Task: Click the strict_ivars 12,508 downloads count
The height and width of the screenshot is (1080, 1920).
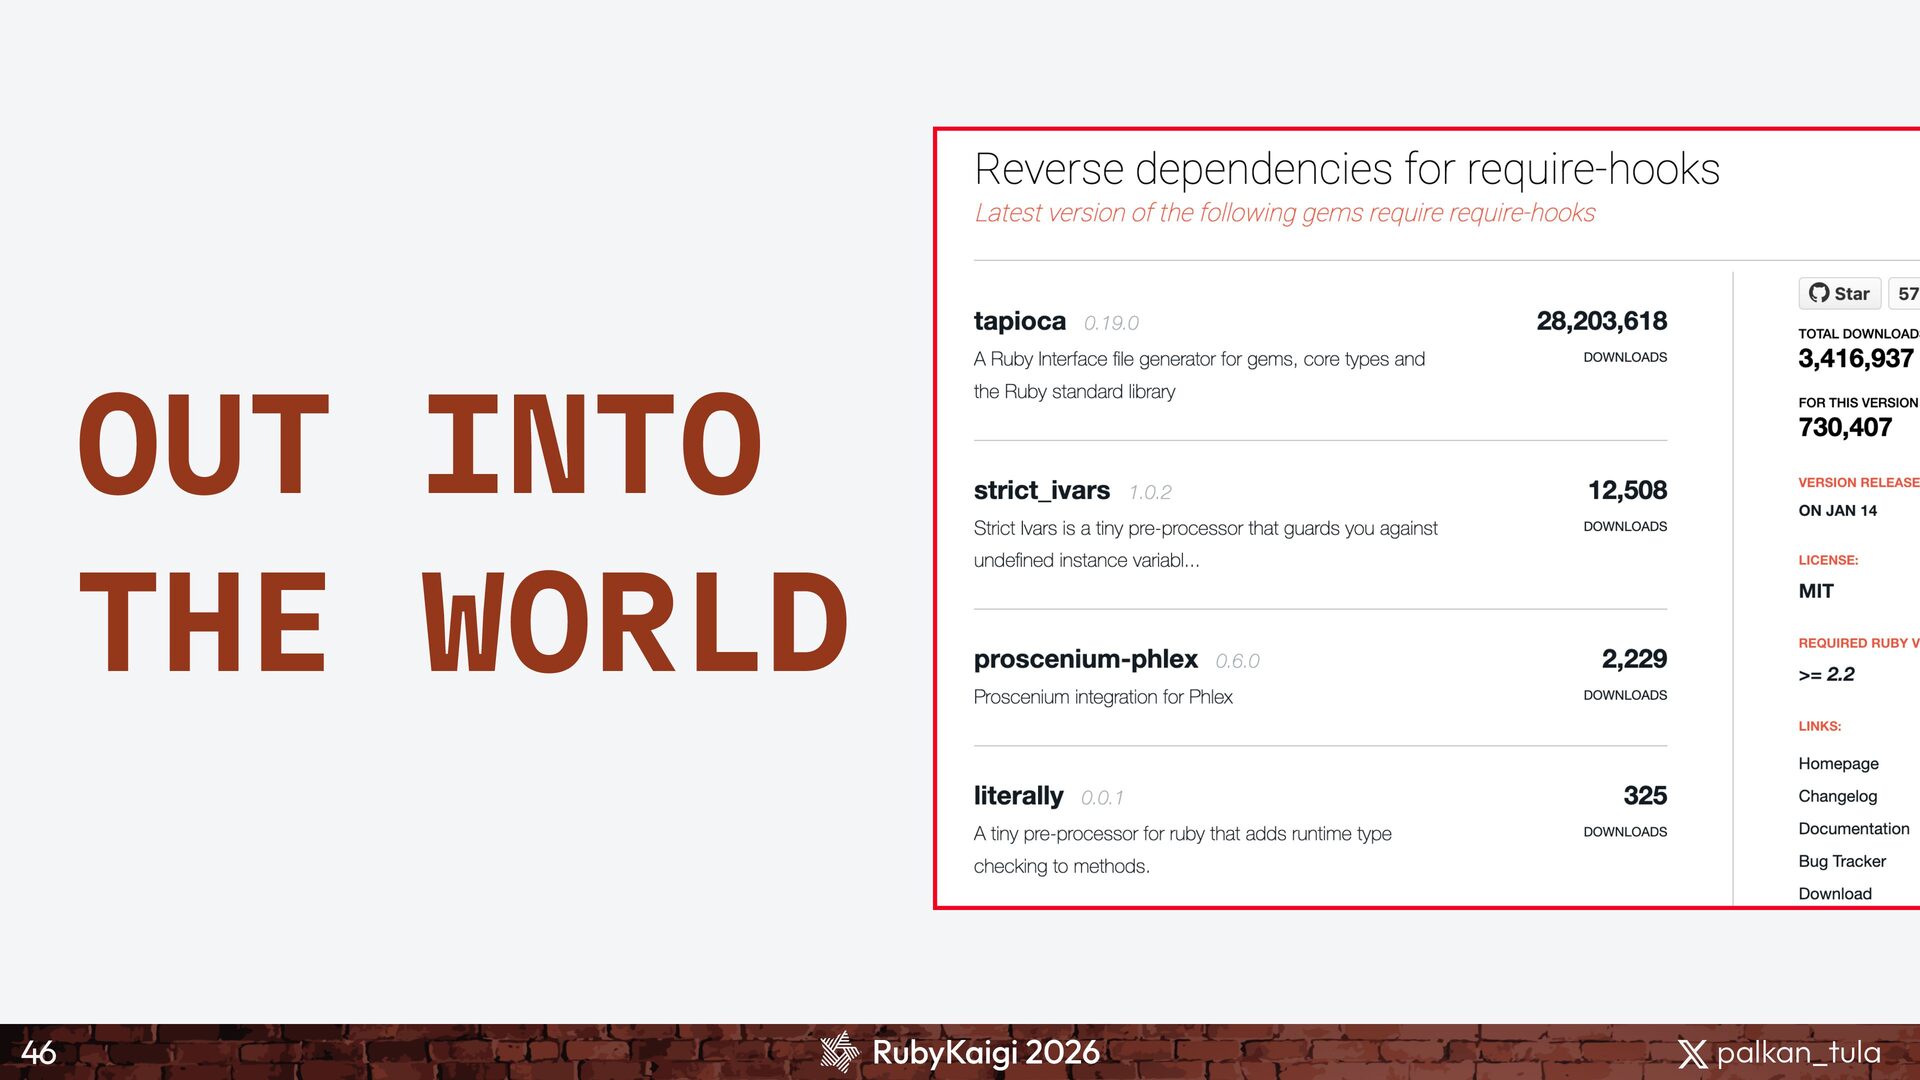Action: (x=1627, y=490)
